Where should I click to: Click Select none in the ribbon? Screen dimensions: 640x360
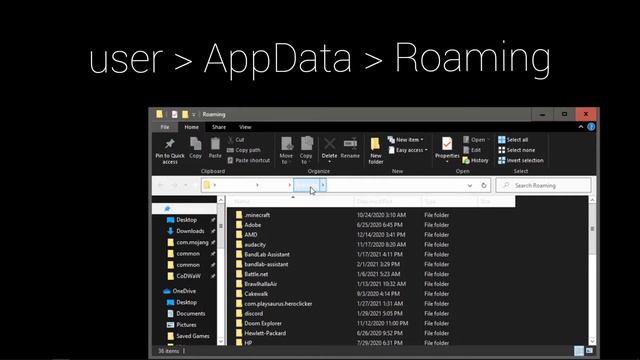pos(516,150)
